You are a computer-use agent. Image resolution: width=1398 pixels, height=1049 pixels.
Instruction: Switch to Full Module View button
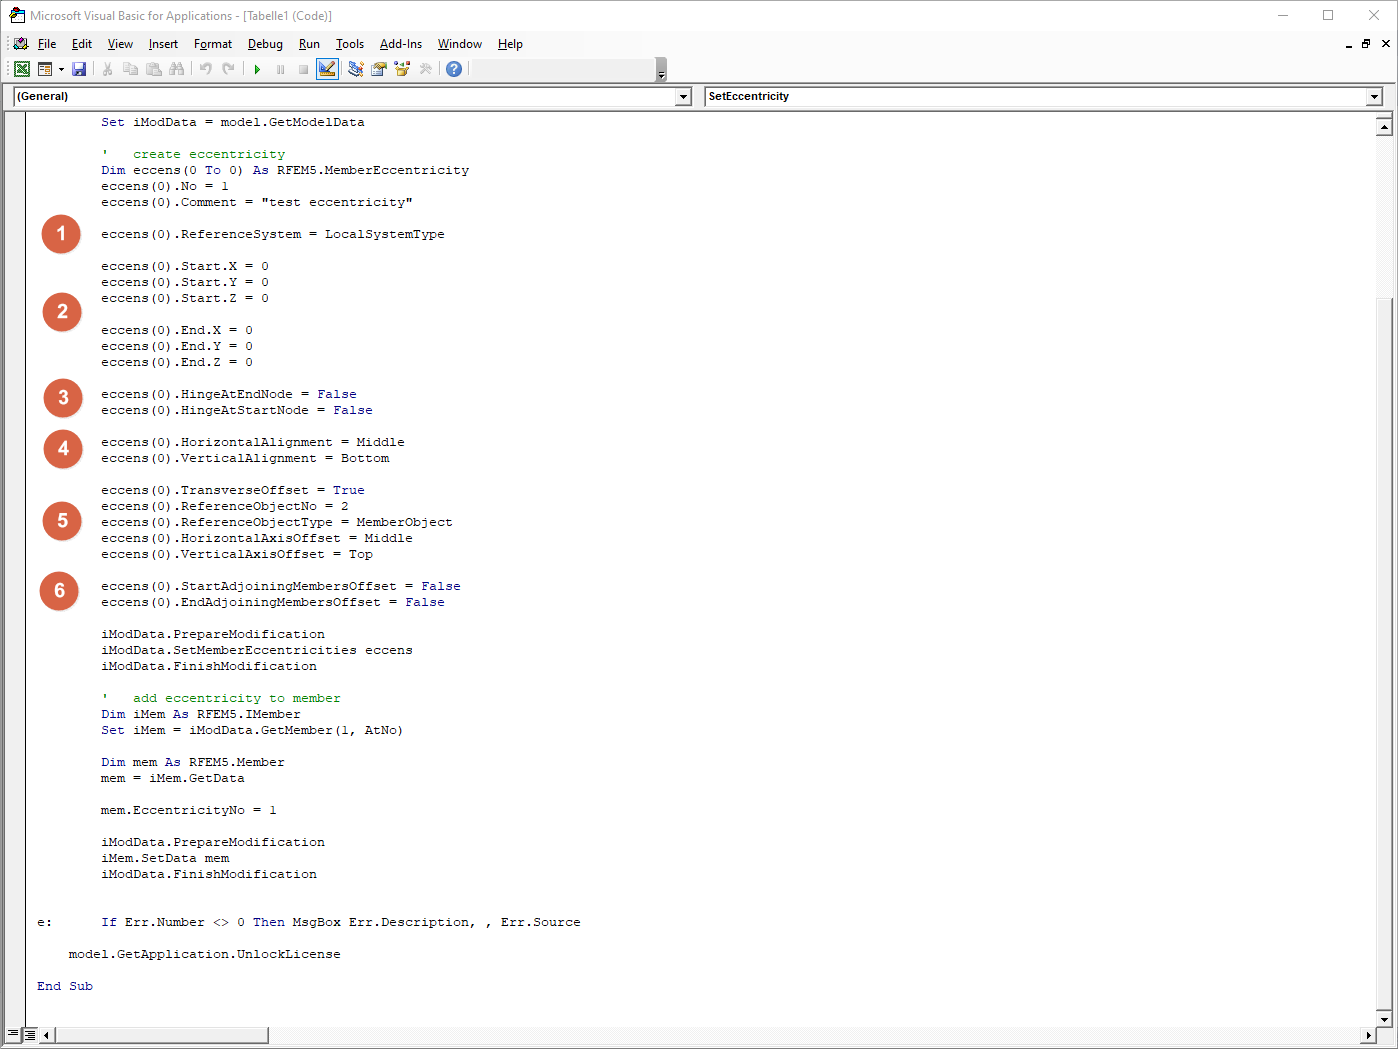(30, 1034)
